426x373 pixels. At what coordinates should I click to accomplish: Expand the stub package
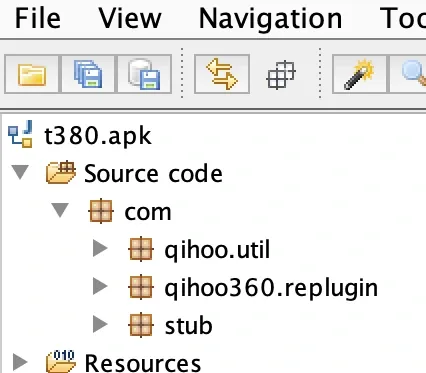(x=100, y=324)
